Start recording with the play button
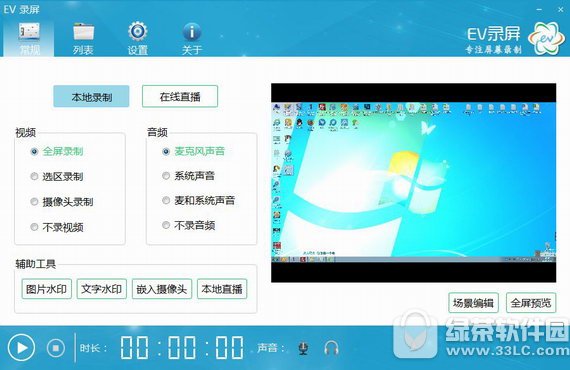 (x=21, y=348)
